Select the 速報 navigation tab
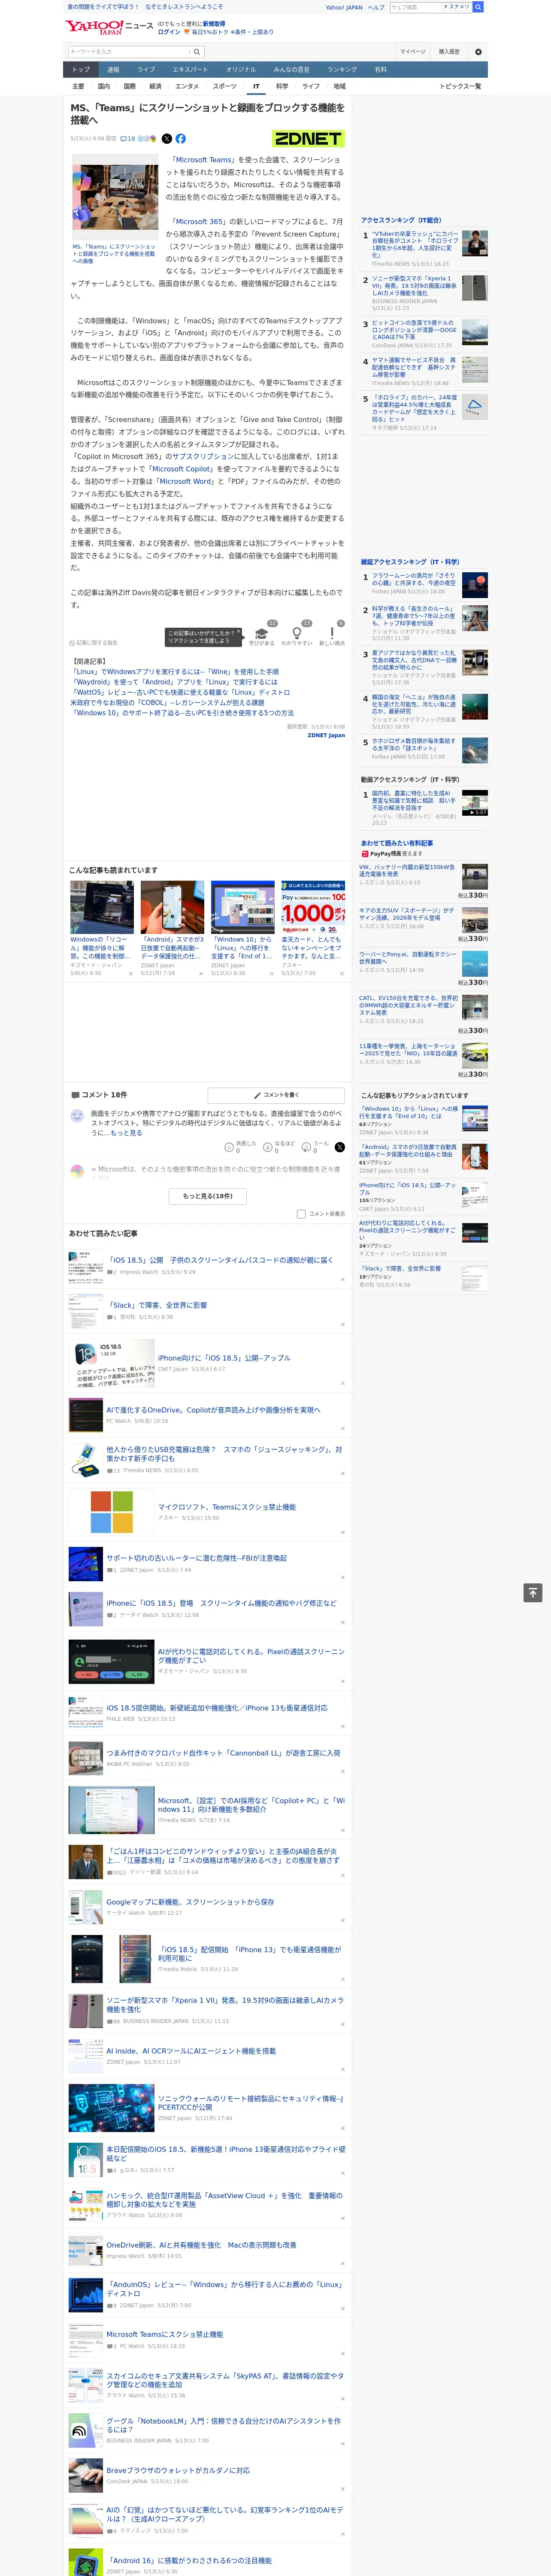 (x=113, y=70)
